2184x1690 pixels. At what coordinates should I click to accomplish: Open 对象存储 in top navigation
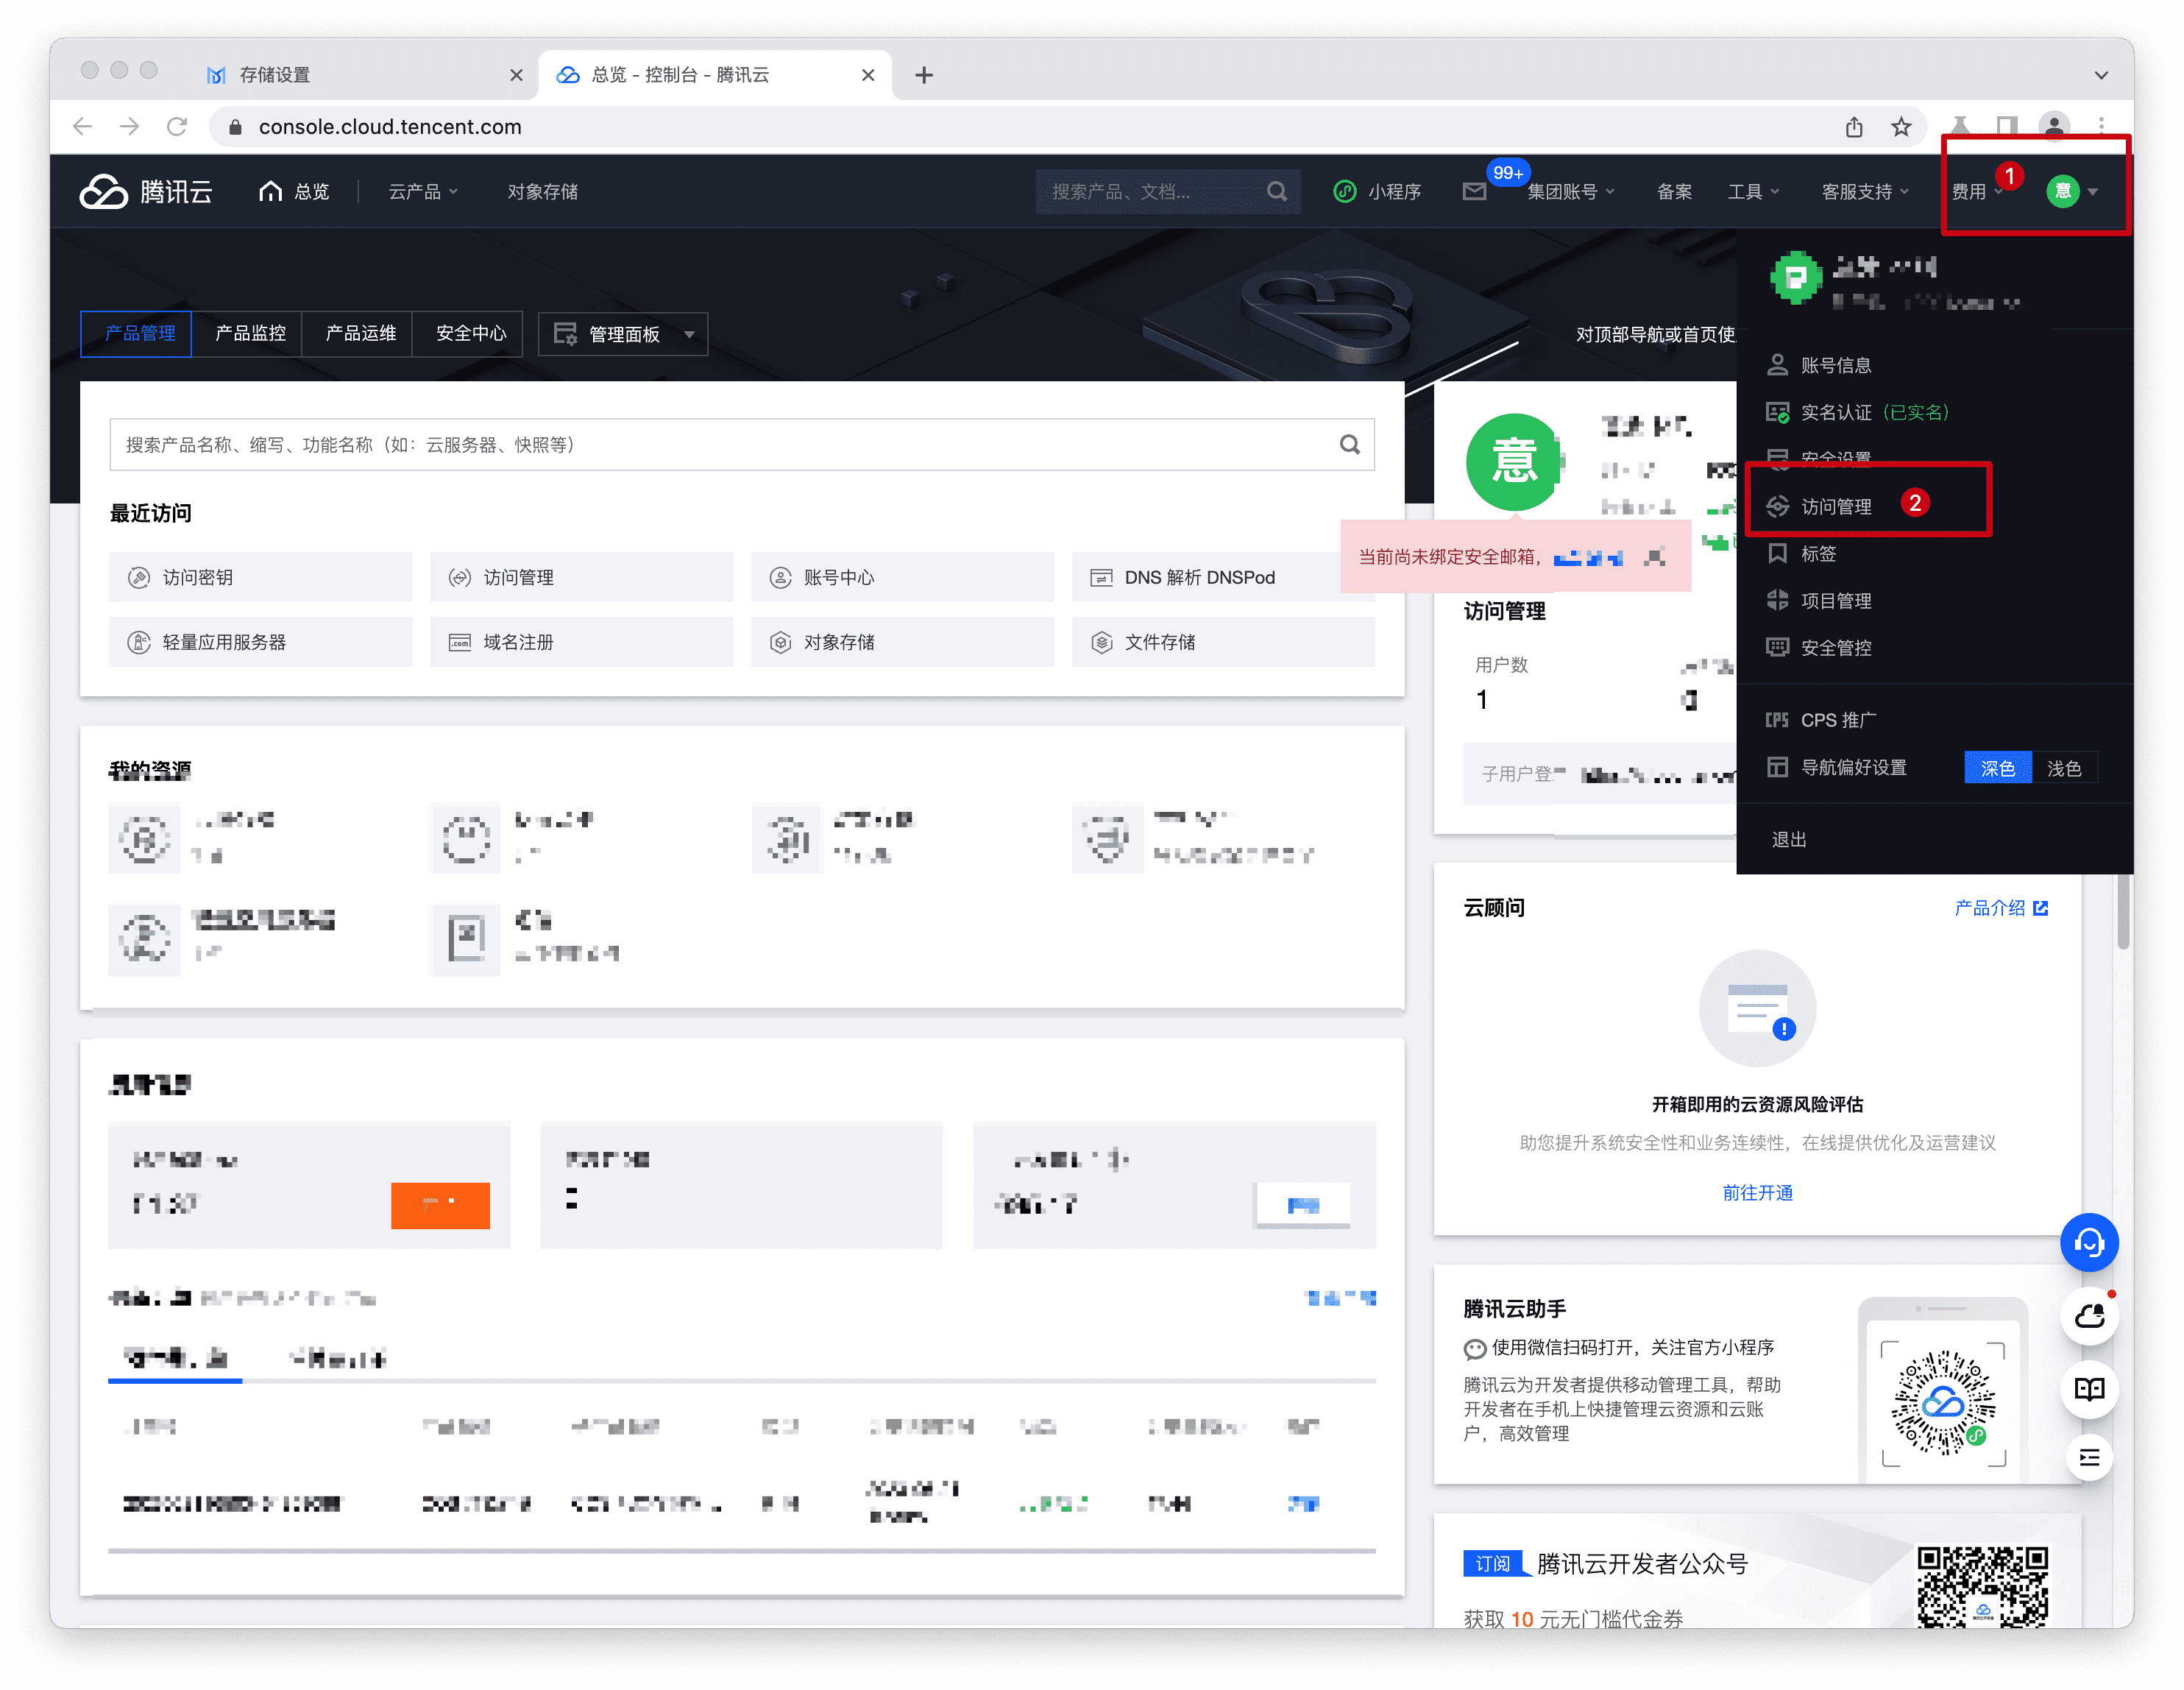point(542,191)
